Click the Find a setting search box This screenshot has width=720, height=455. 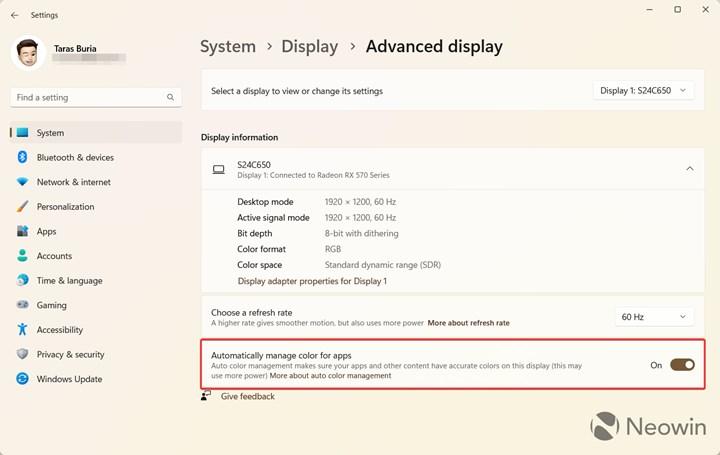click(90, 97)
